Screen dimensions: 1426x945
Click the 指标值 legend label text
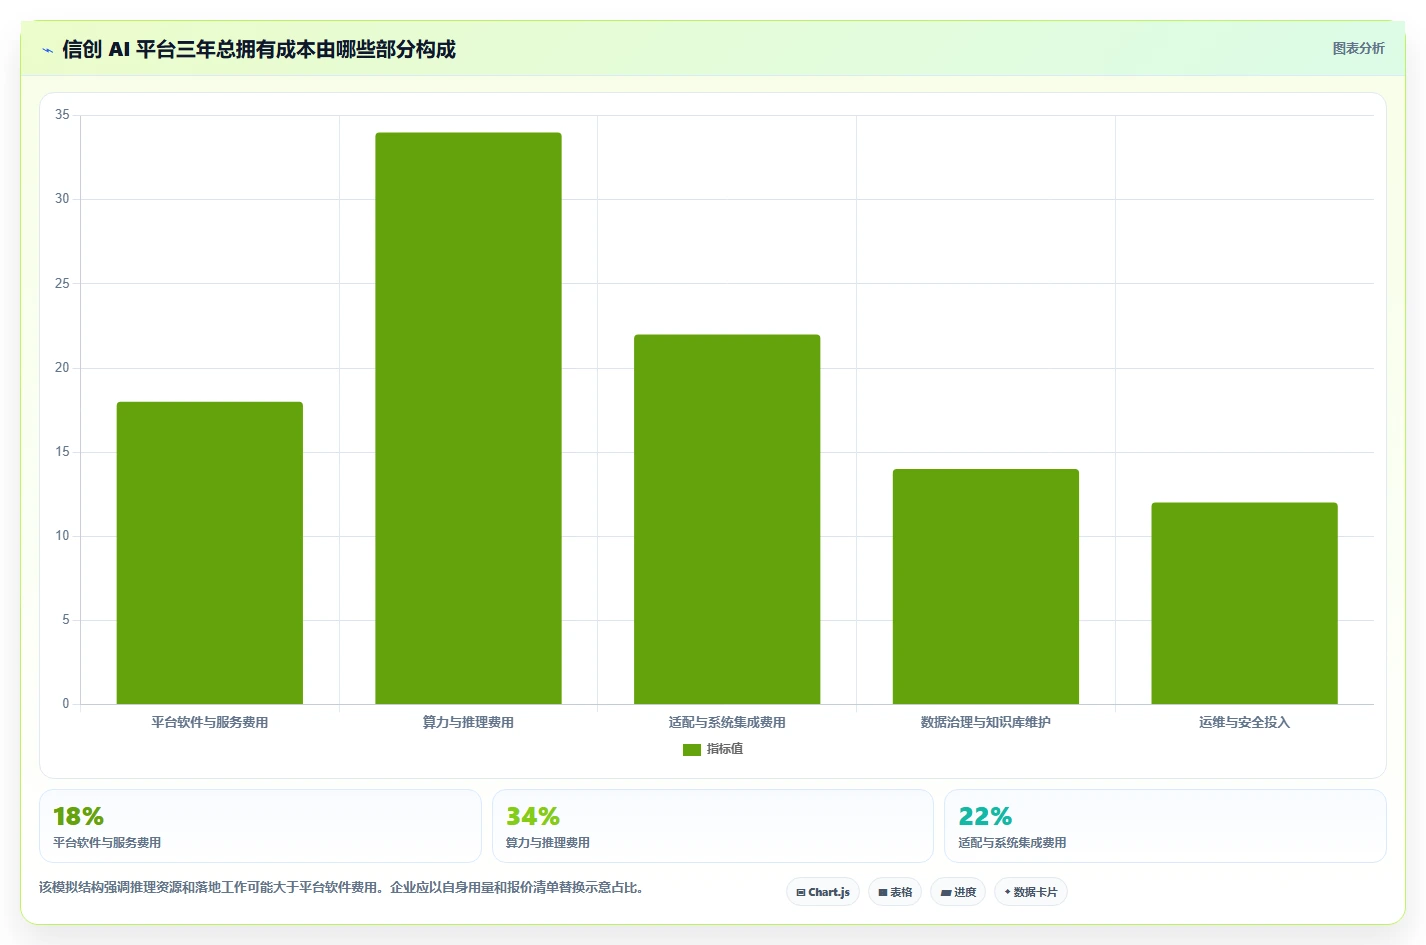pyautogui.click(x=725, y=749)
